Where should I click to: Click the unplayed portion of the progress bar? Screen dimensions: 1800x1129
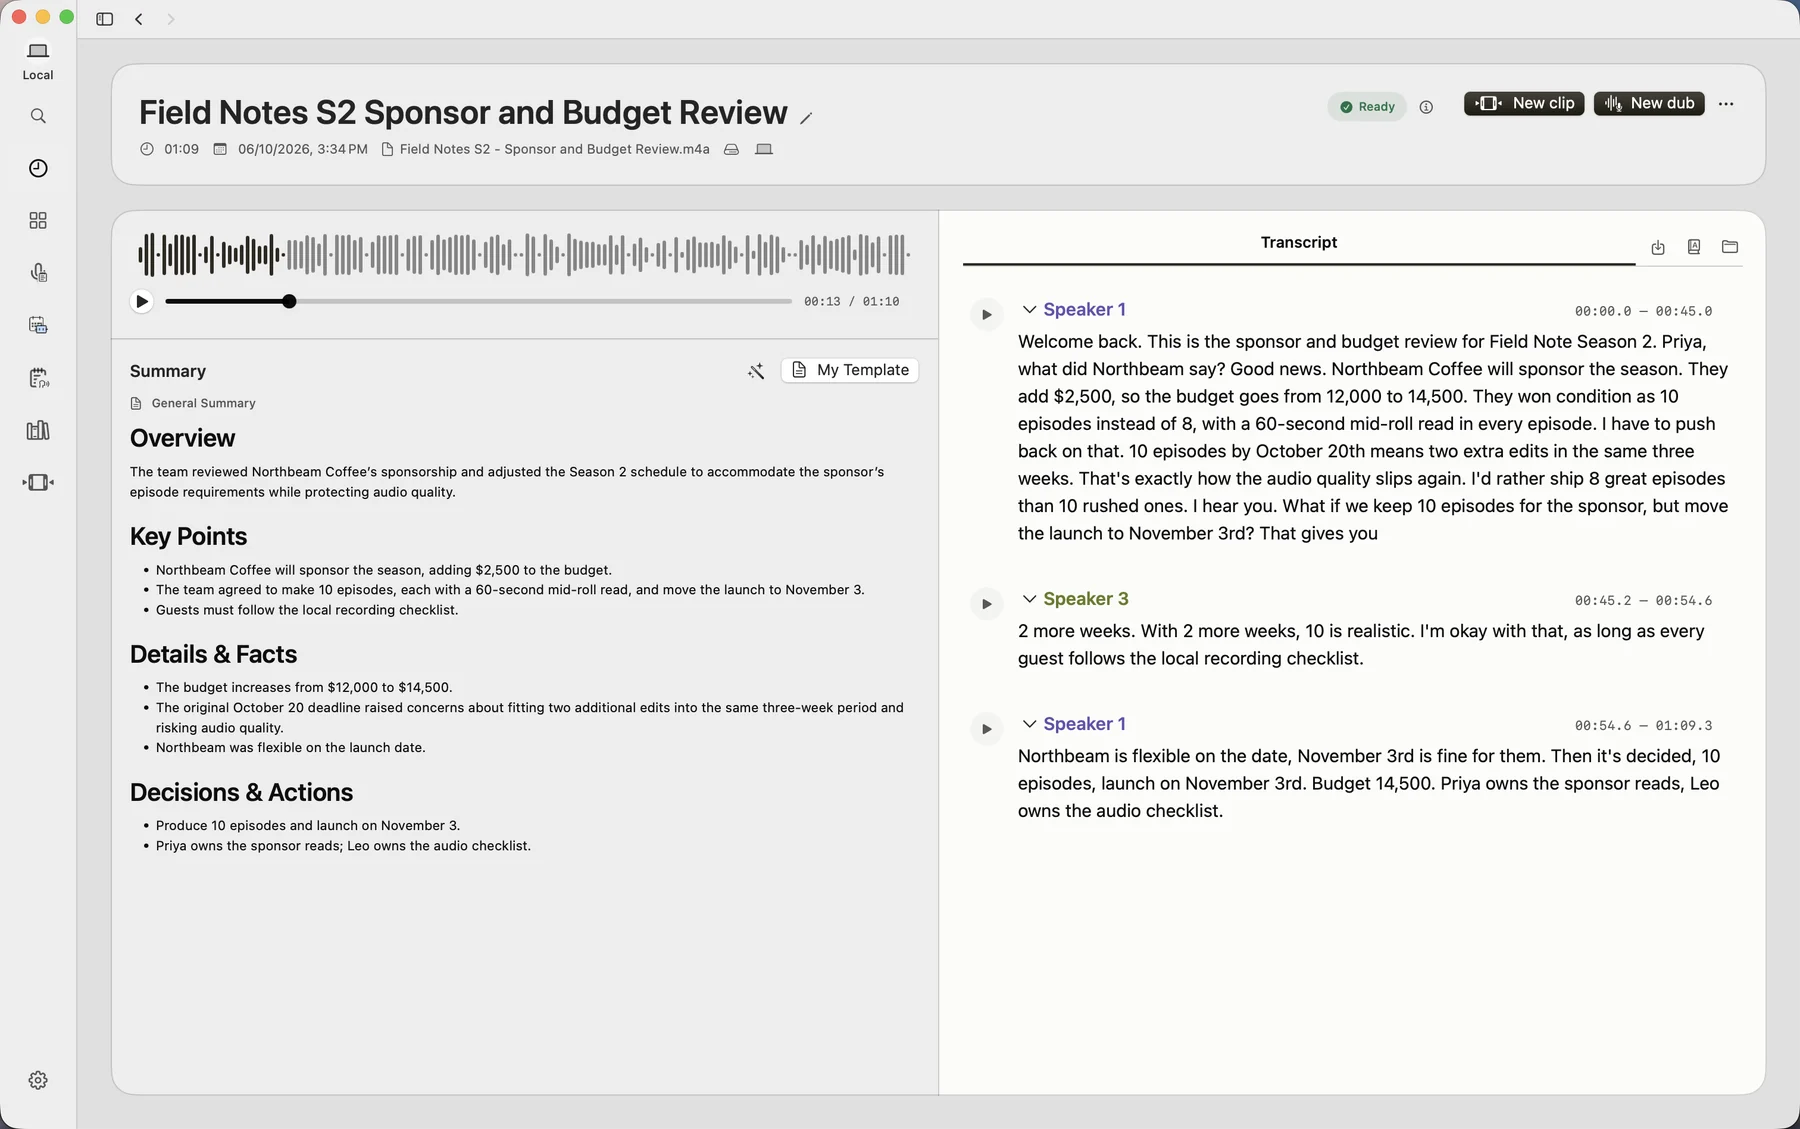[543, 301]
